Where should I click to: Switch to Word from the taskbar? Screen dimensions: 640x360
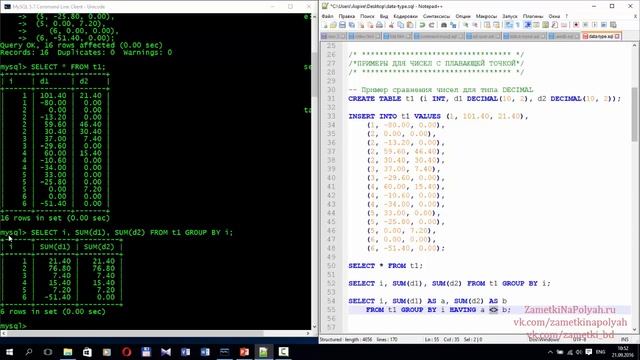pos(205,352)
